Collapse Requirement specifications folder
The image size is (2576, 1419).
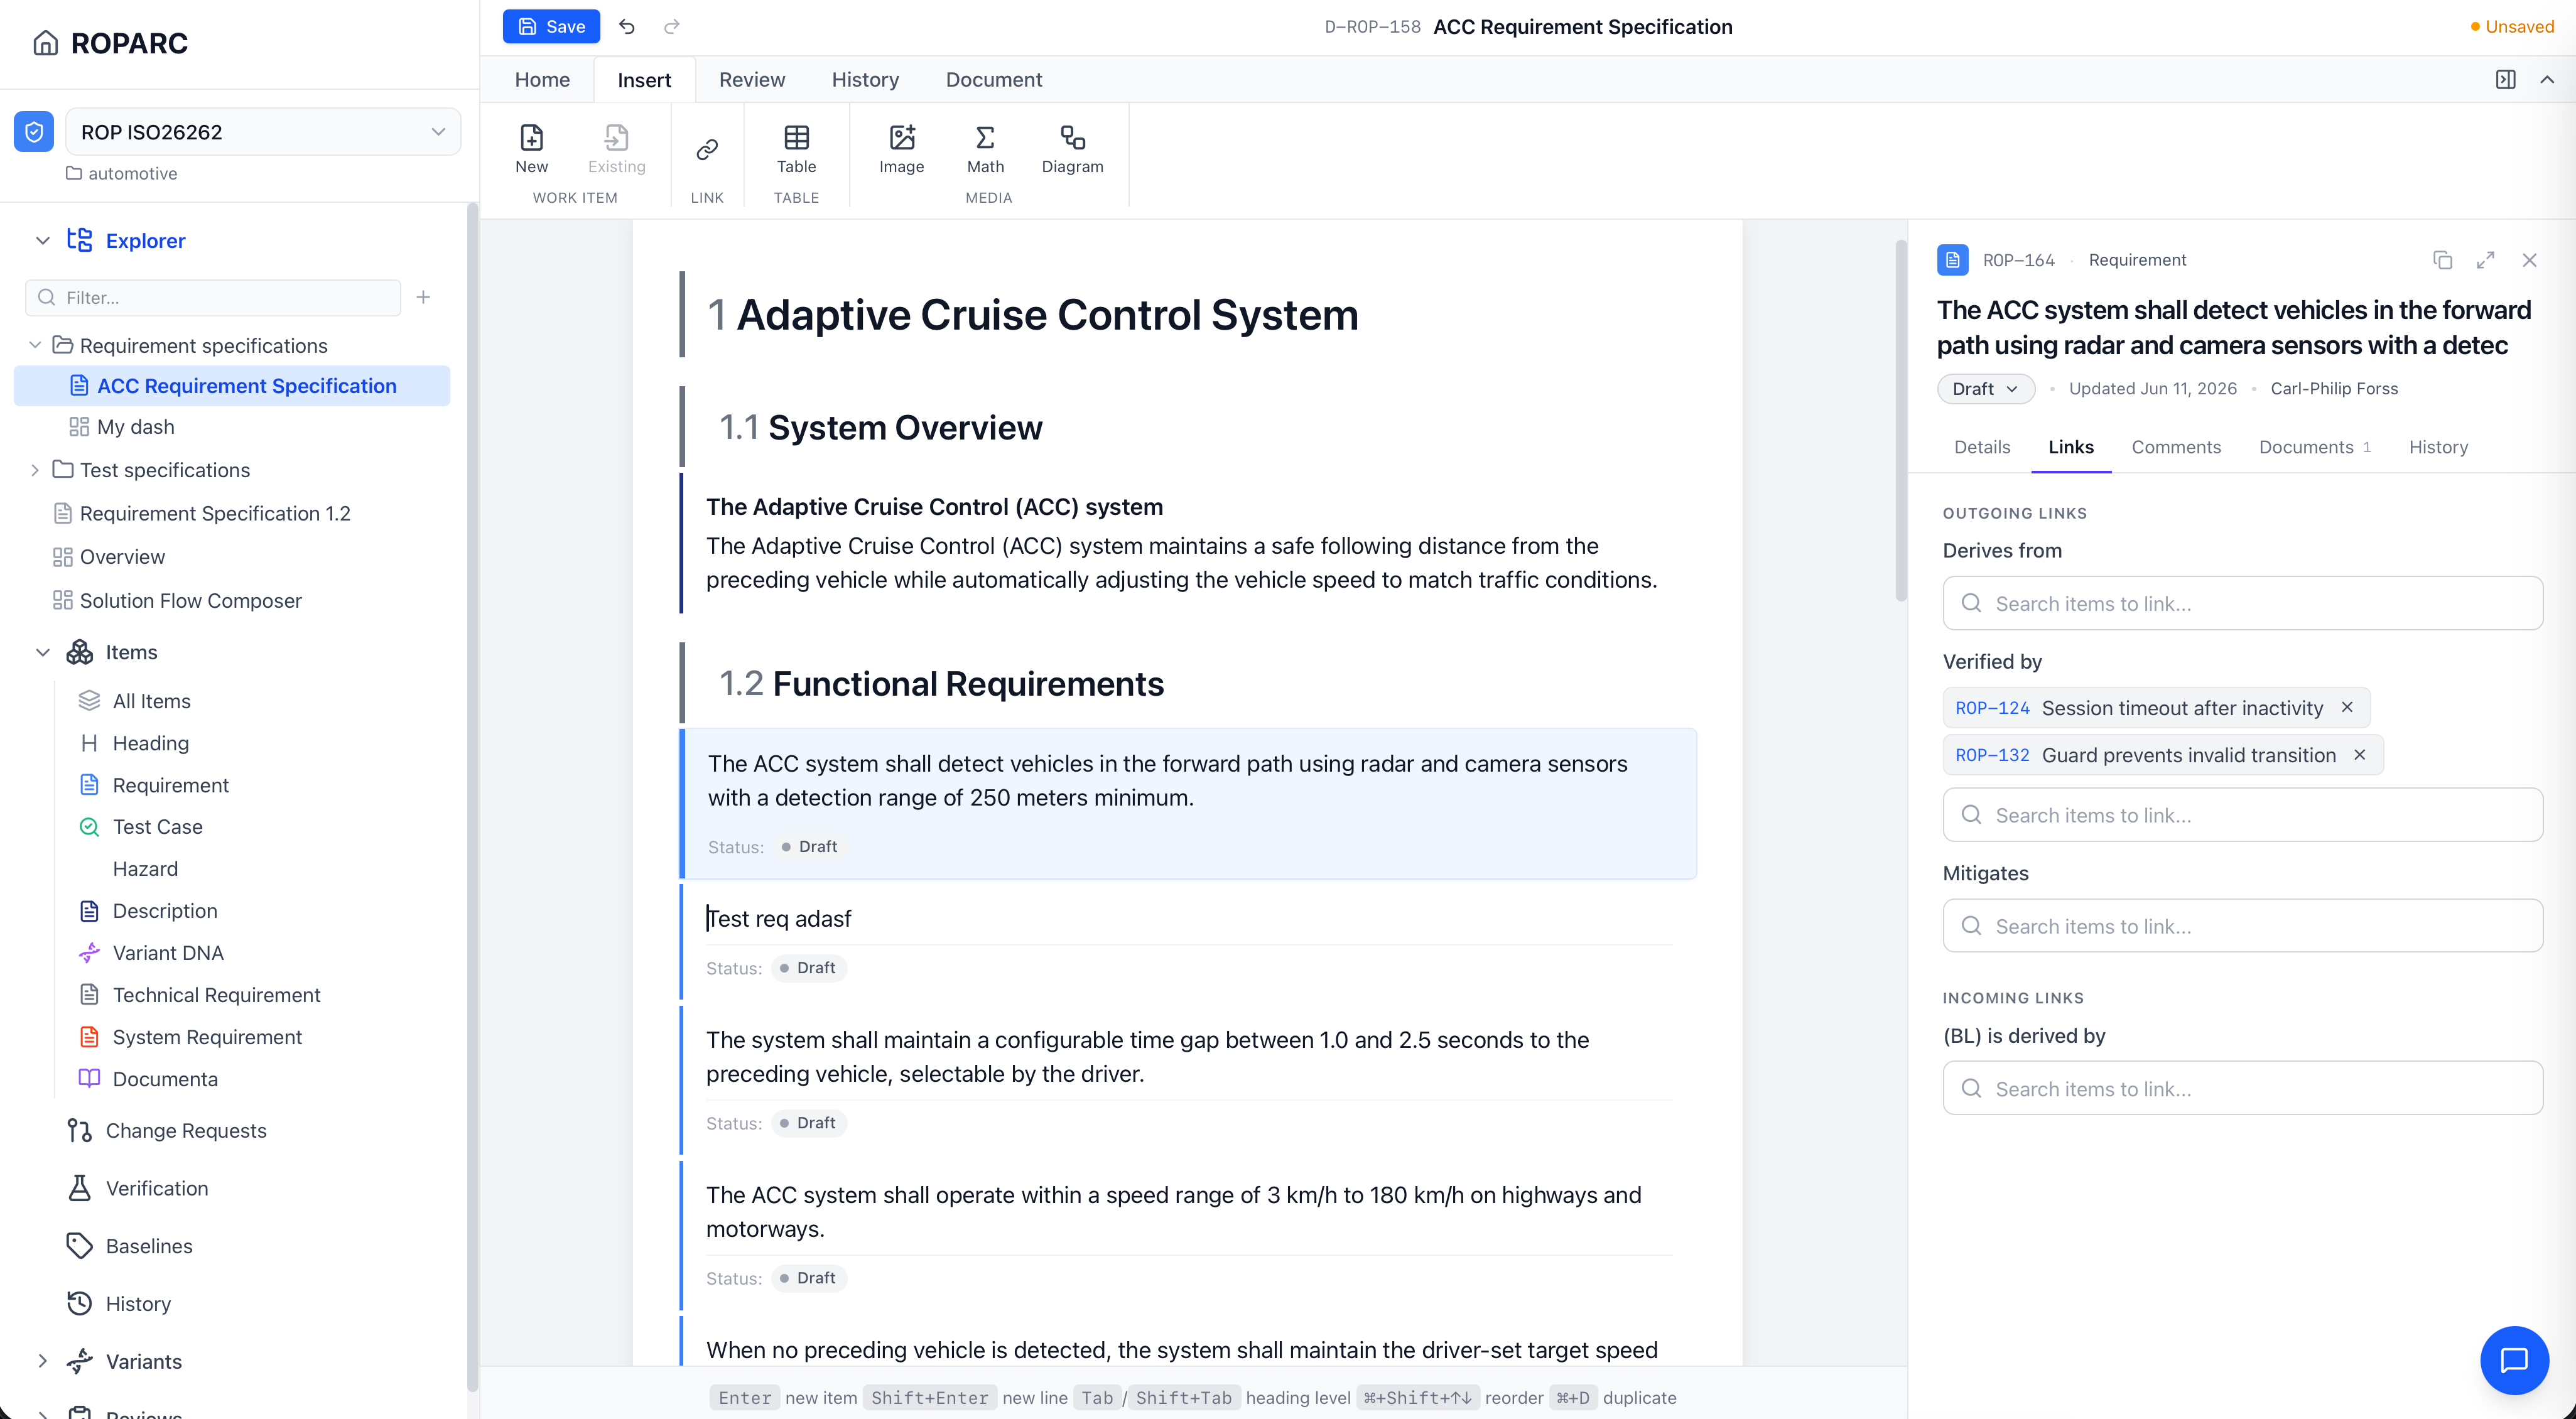coord(35,346)
